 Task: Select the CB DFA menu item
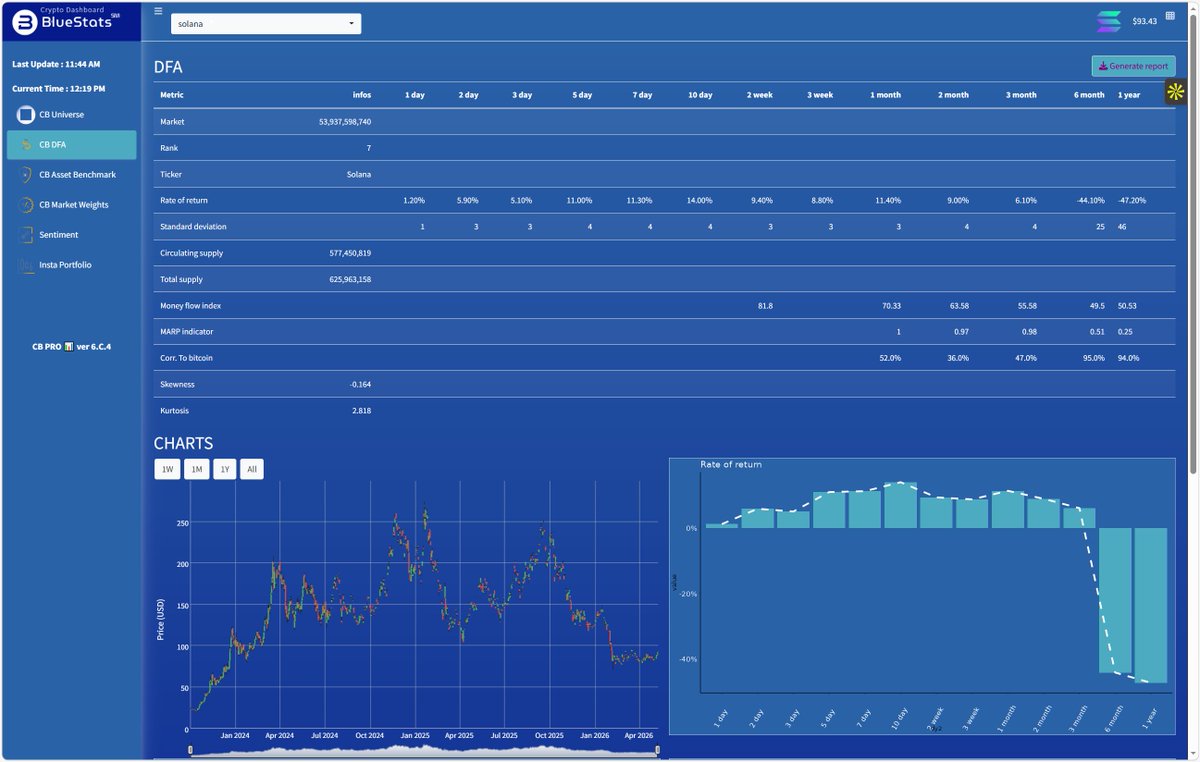(72, 145)
